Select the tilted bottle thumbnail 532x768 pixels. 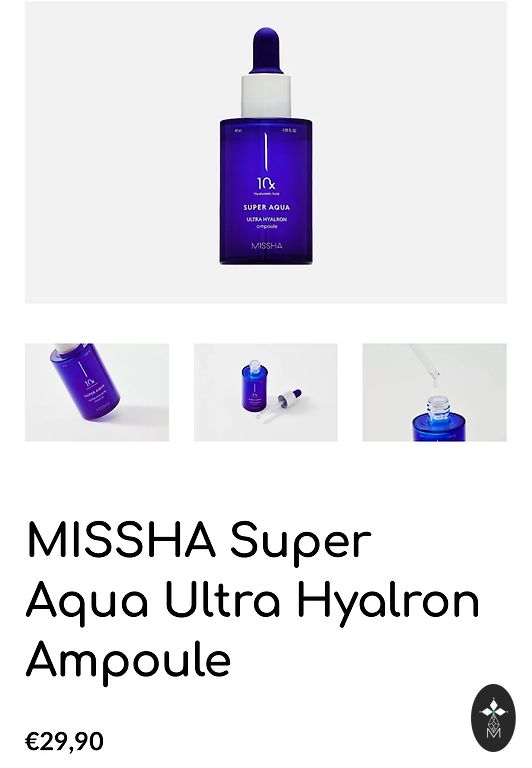click(97, 392)
